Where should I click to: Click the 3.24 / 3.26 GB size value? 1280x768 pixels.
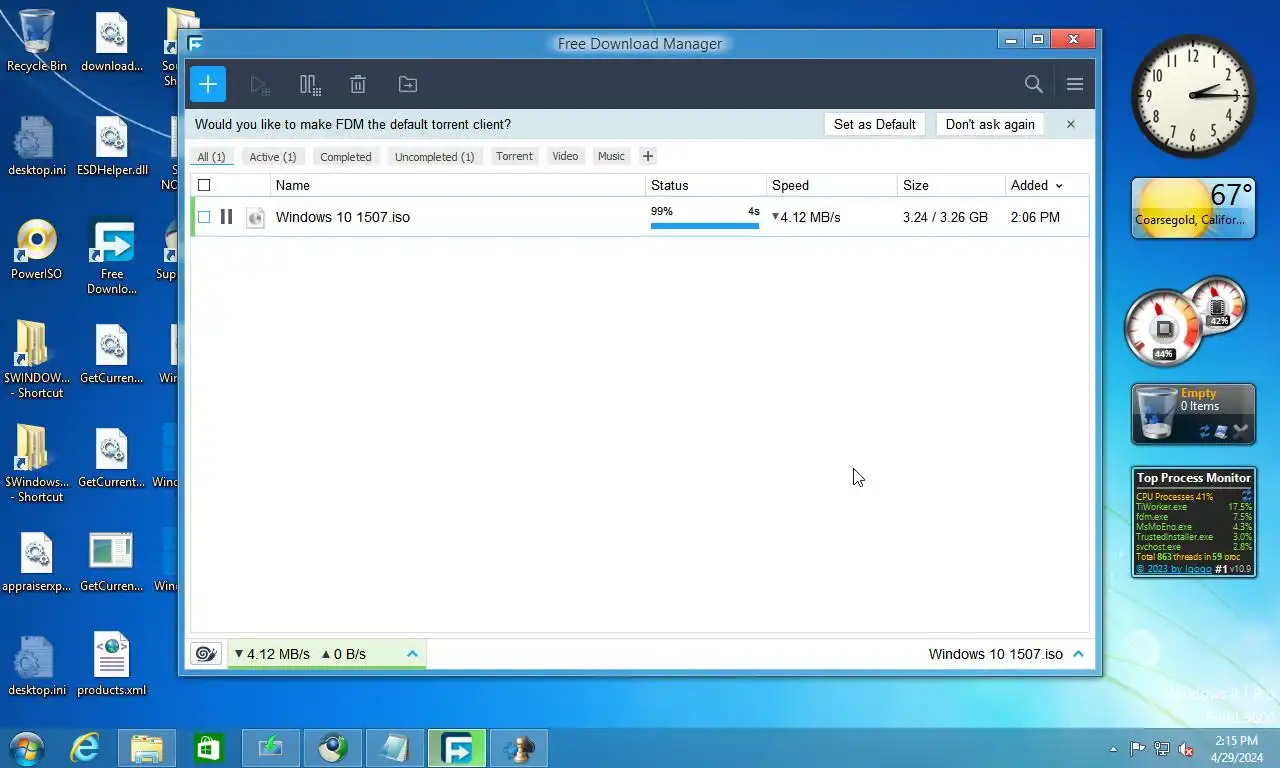[x=945, y=217]
